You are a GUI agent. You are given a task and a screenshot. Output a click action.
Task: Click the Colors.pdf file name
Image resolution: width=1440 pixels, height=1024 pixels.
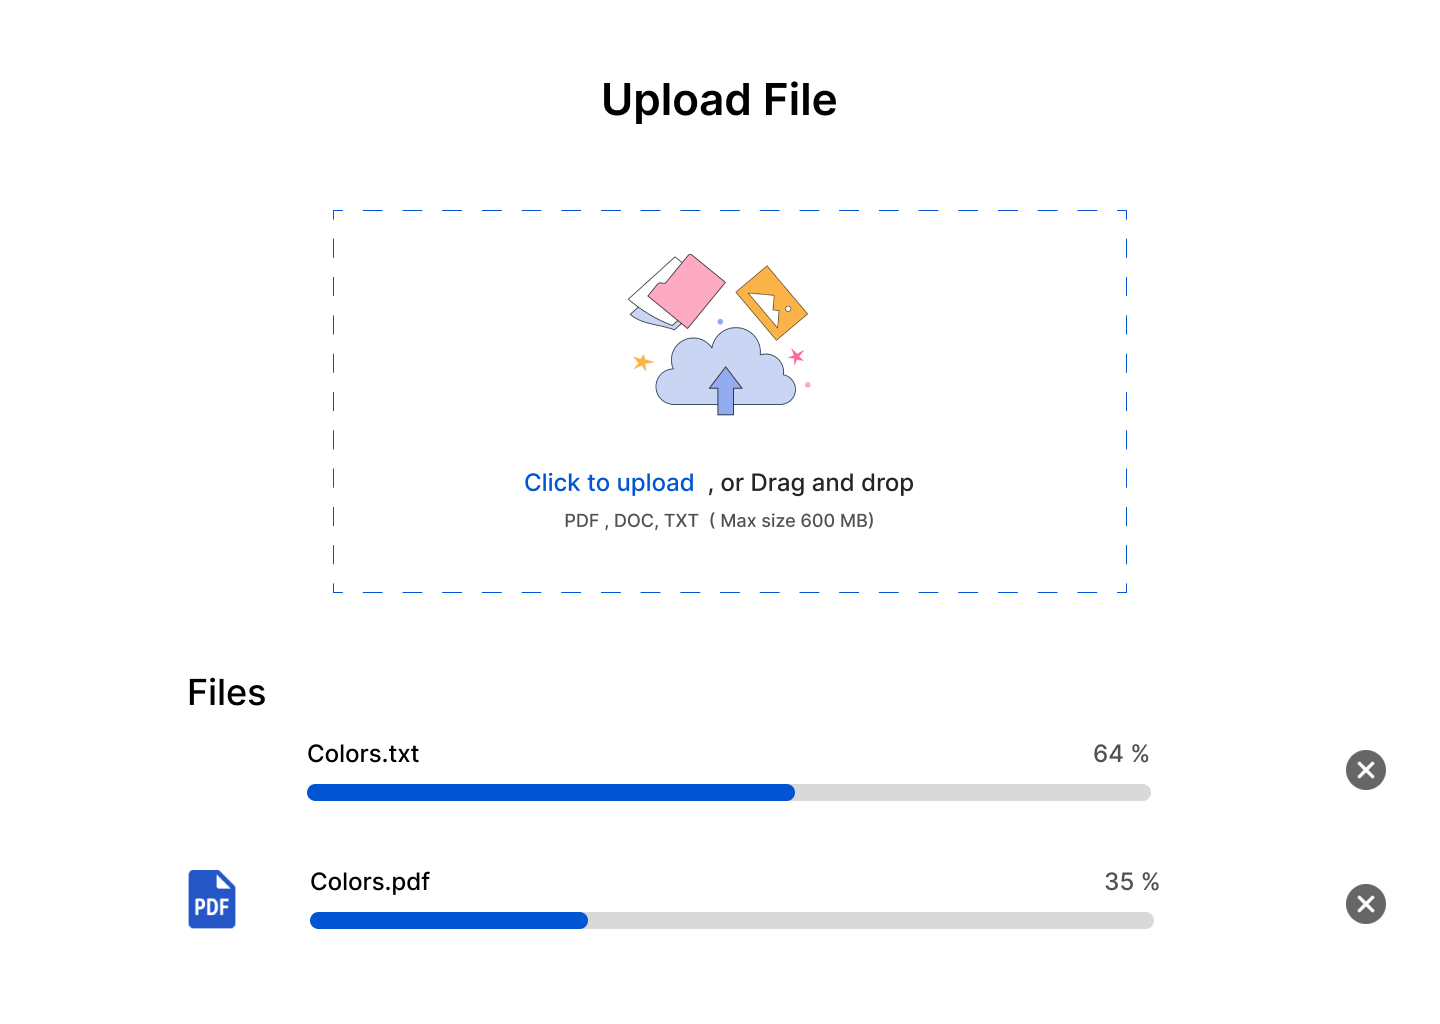pyautogui.click(x=369, y=882)
